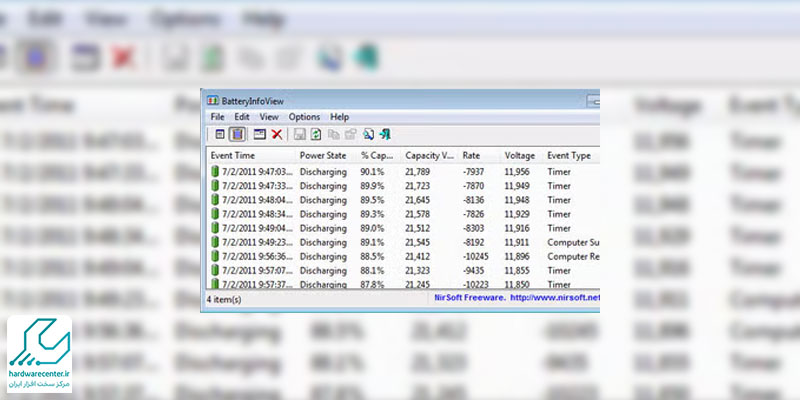The height and width of the screenshot is (400, 800).
Task: Open the Options menu
Action: [304, 117]
